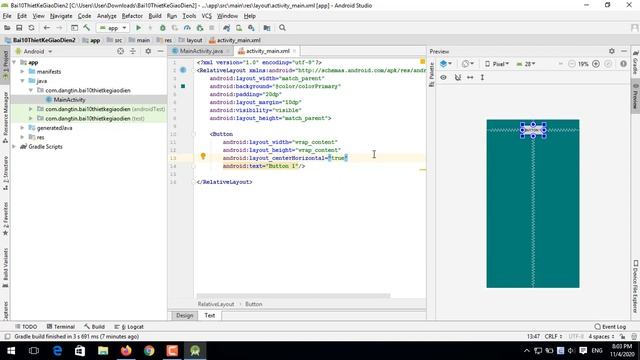Collapse the java folder
The height and width of the screenshot is (360, 640).
[22, 81]
